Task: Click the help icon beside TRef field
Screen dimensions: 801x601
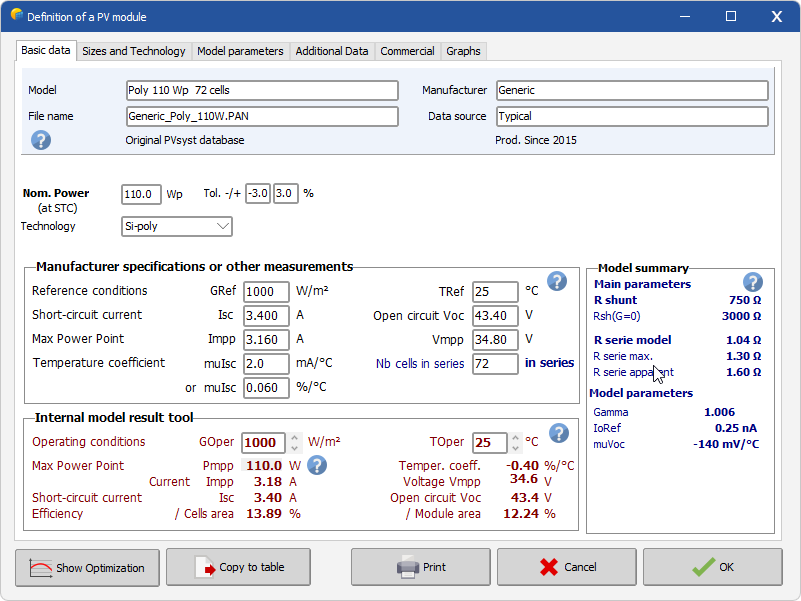Action: tap(558, 282)
